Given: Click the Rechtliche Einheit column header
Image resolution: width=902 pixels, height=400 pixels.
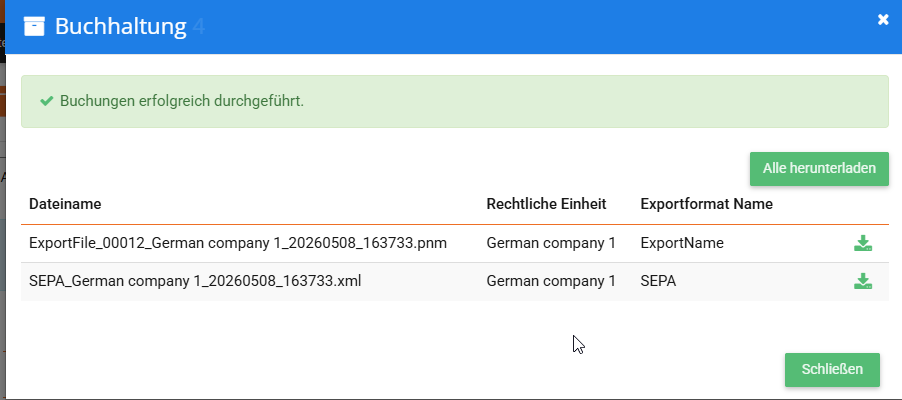Looking at the screenshot, I should pos(546,204).
